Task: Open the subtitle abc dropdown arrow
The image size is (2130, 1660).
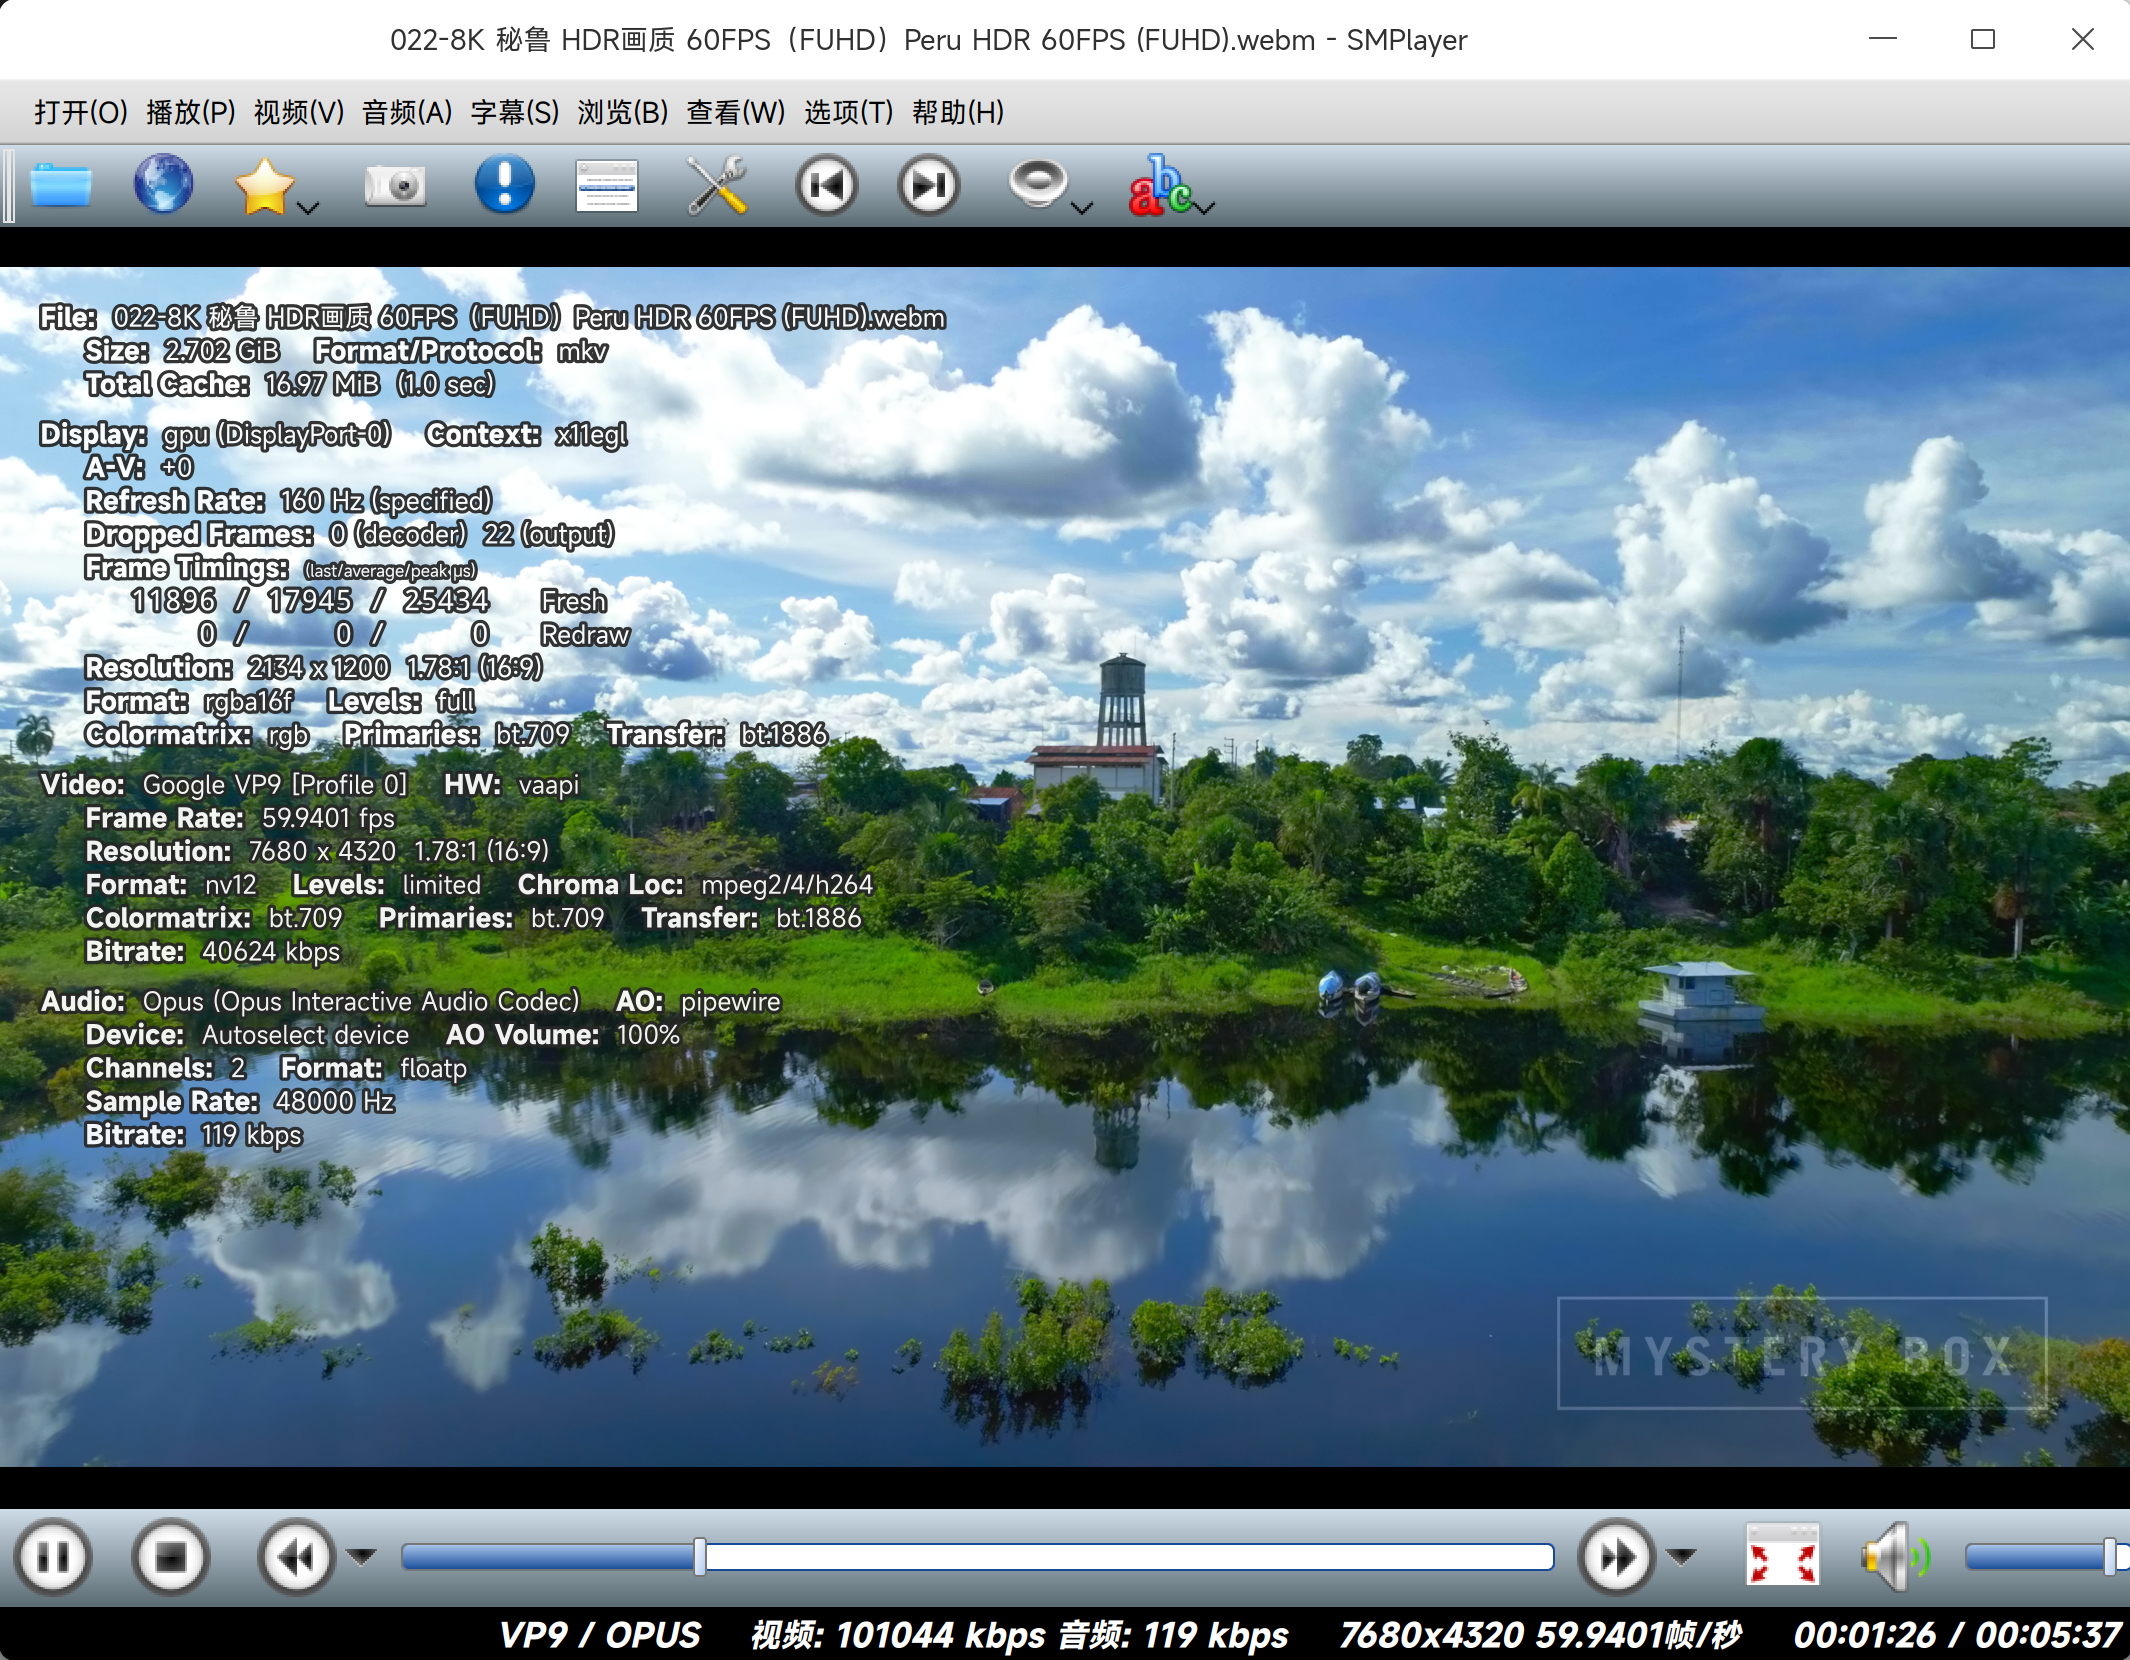Action: (x=1206, y=208)
